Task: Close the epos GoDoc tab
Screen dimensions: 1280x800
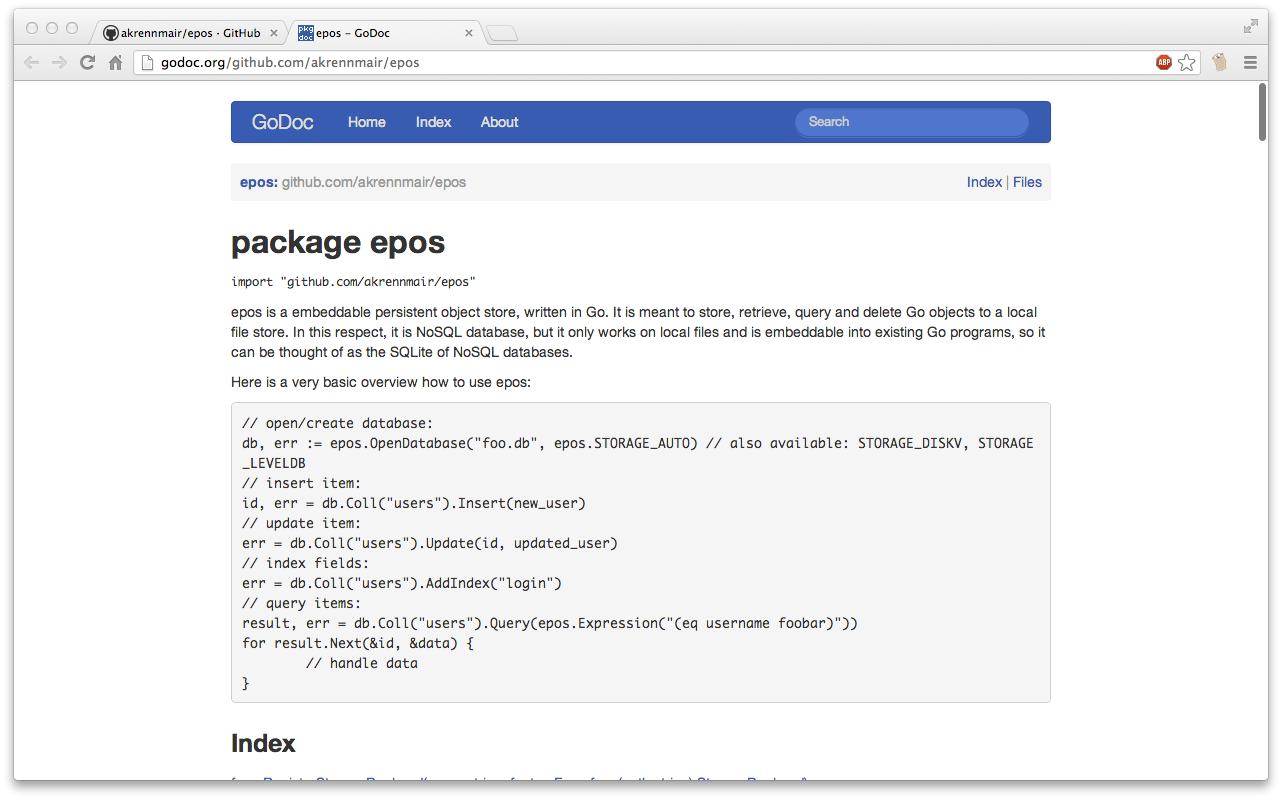Action: (469, 33)
